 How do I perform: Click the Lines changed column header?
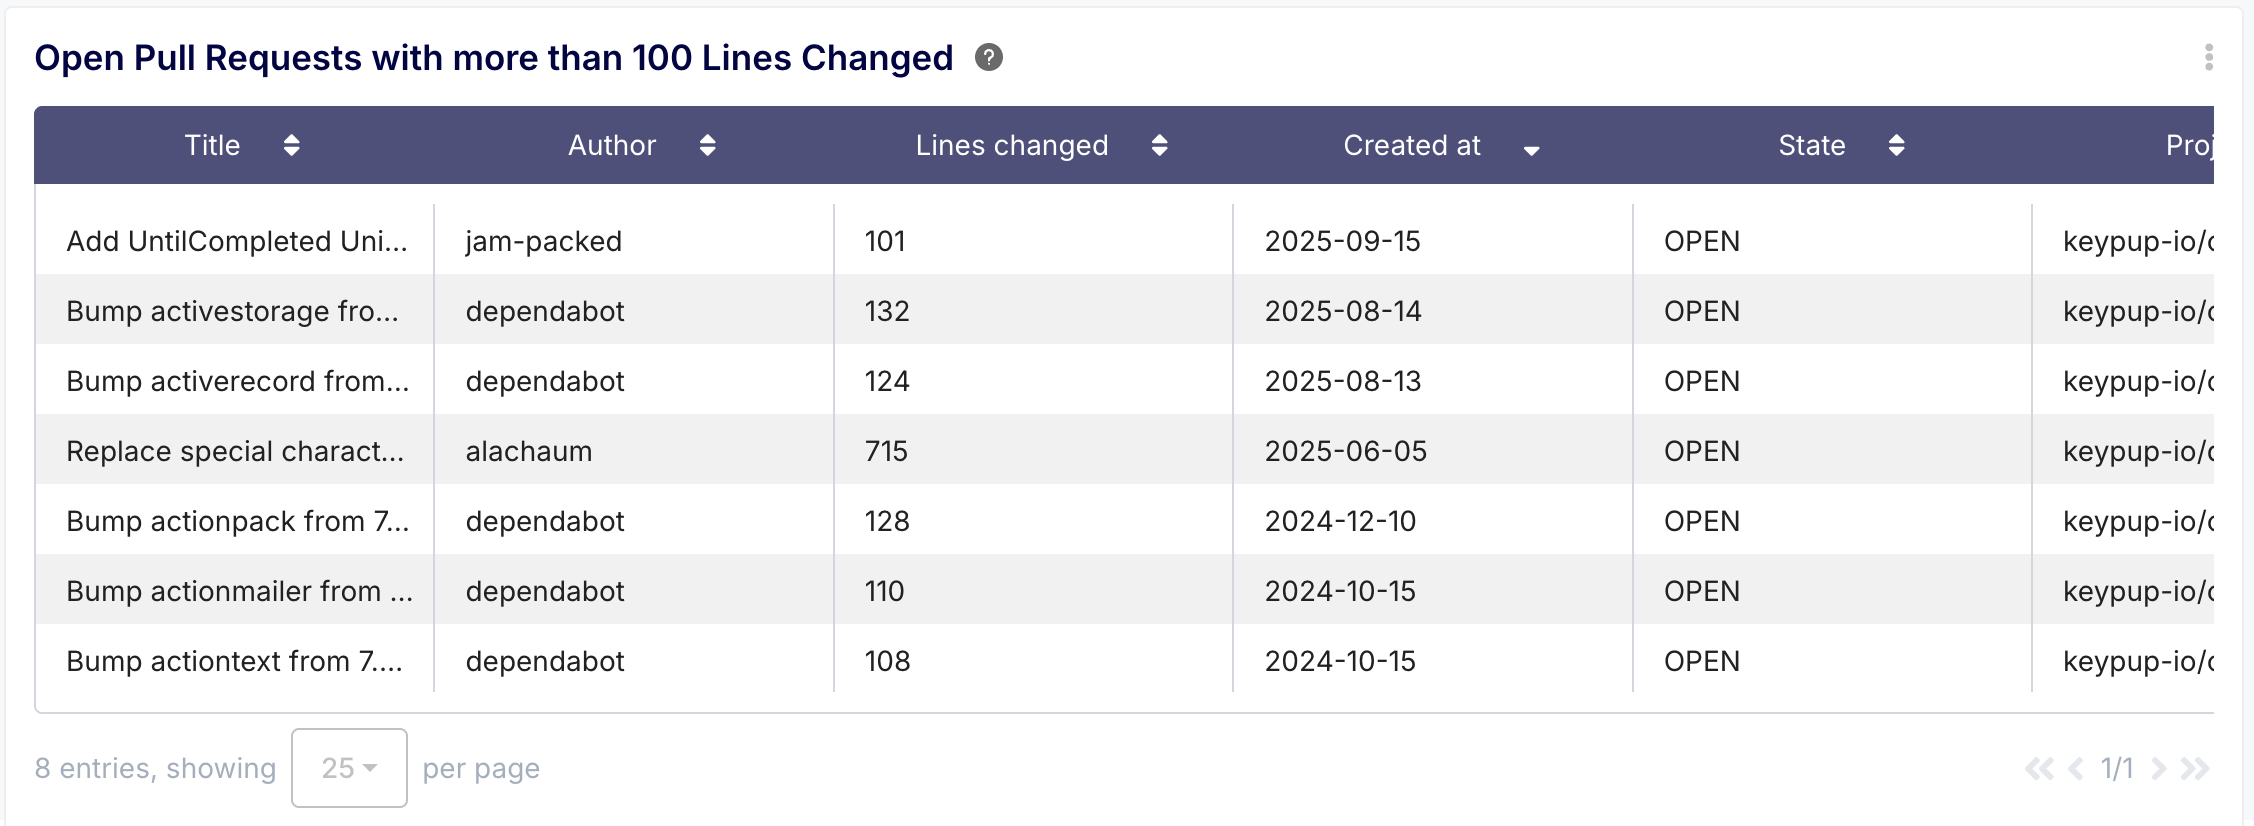point(1011,146)
